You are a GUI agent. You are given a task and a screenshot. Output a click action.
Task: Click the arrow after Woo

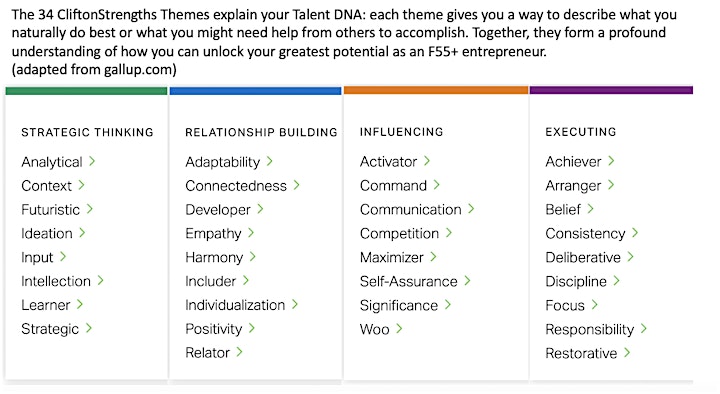pyautogui.click(x=399, y=328)
